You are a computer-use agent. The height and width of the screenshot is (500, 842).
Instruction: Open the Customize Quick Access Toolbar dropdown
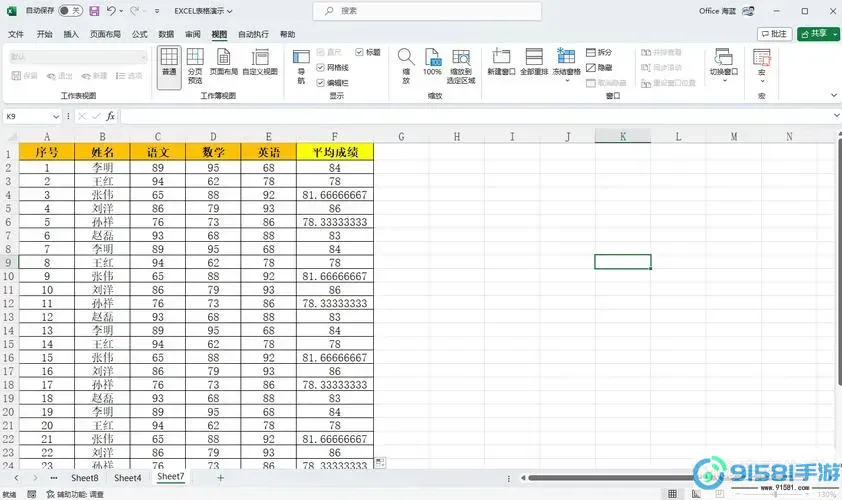click(x=157, y=11)
